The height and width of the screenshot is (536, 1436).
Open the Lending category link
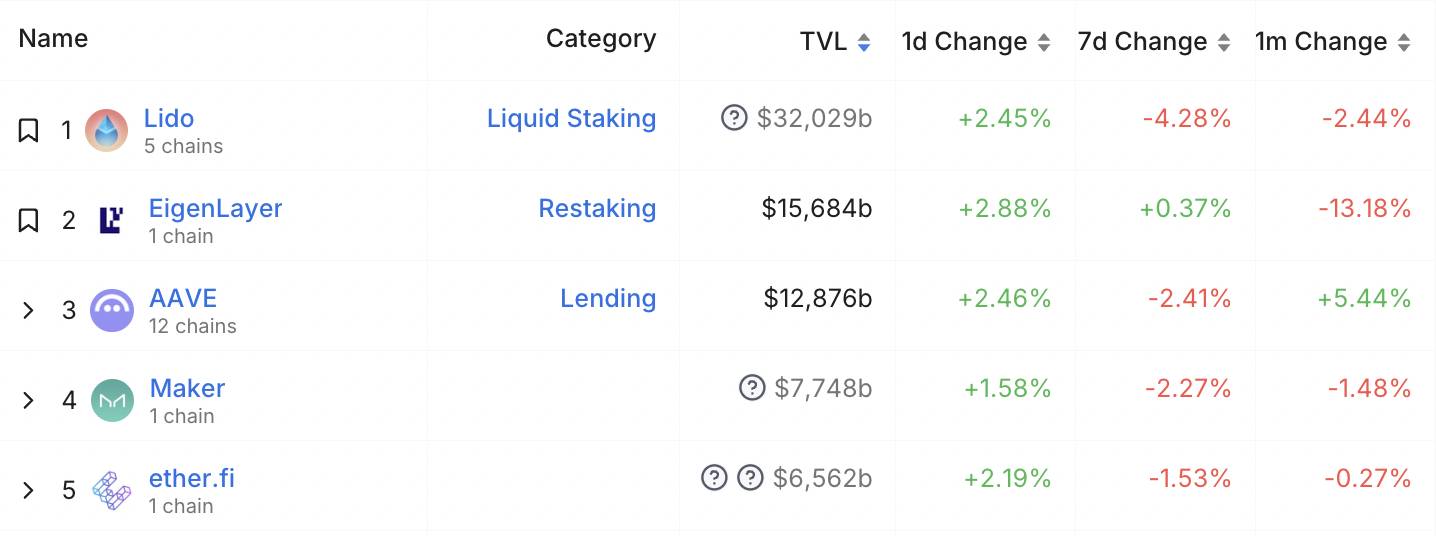click(x=608, y=298)
